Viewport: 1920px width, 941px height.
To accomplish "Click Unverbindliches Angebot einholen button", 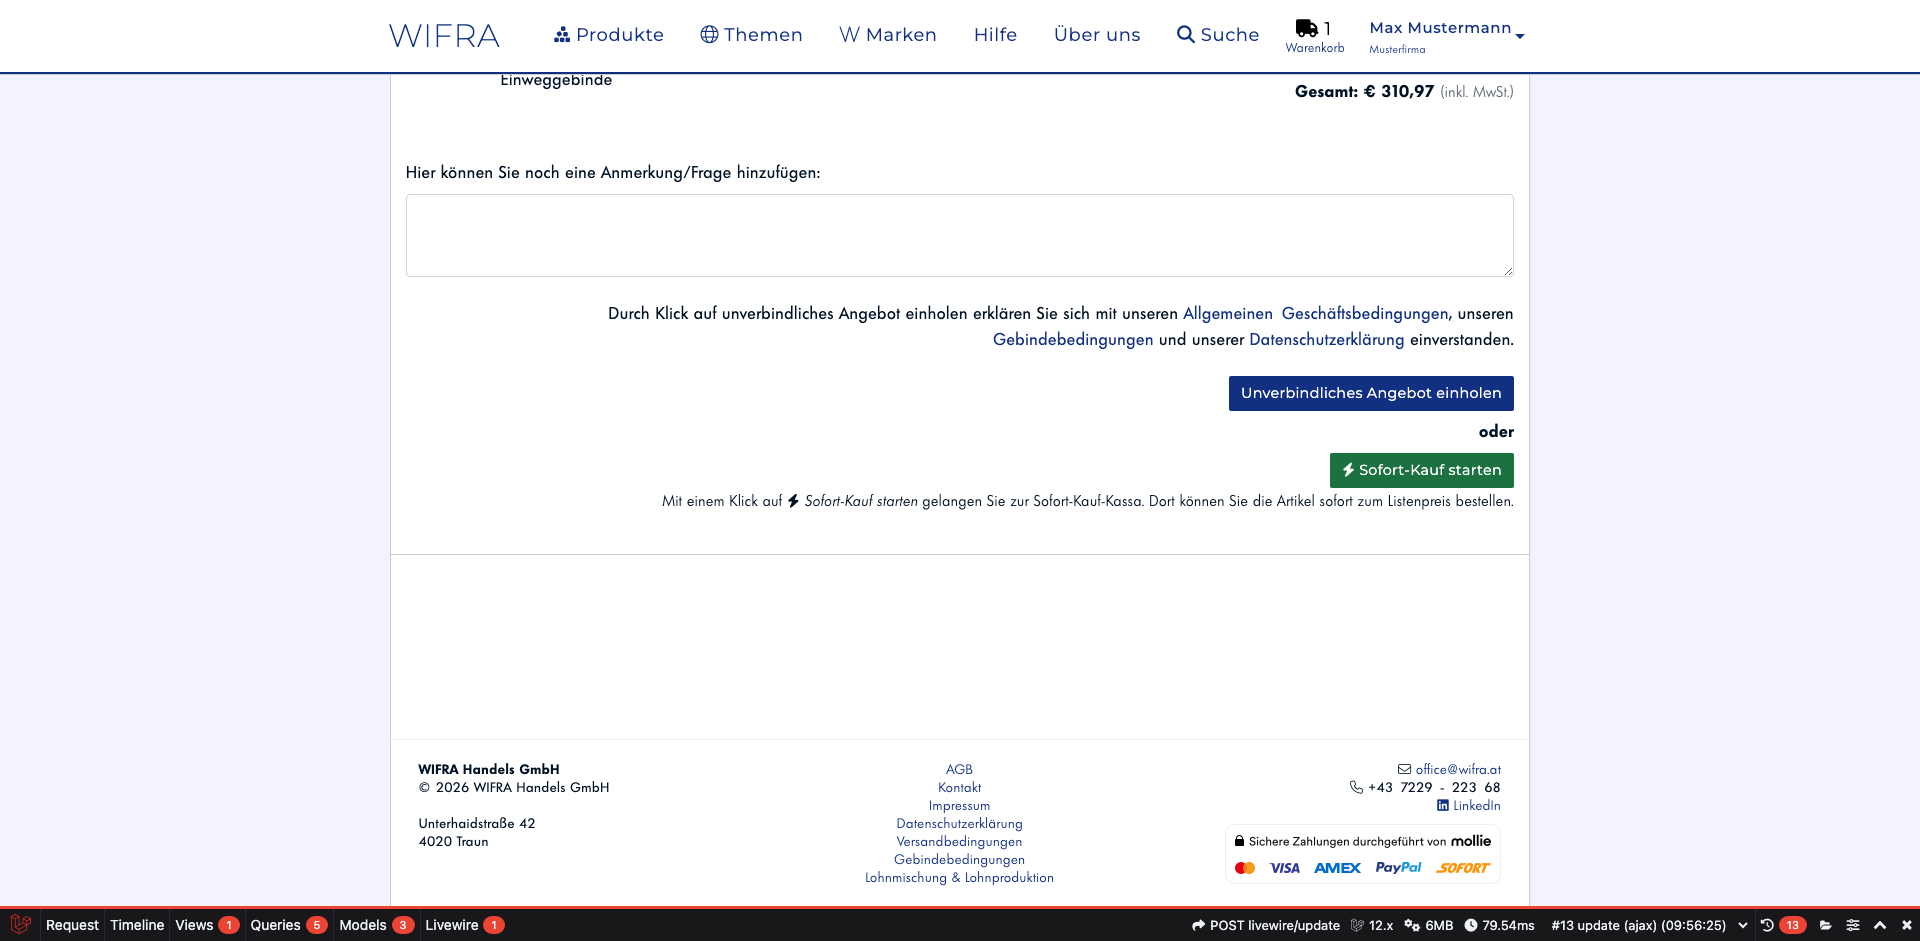I will tap(1370, 393).
